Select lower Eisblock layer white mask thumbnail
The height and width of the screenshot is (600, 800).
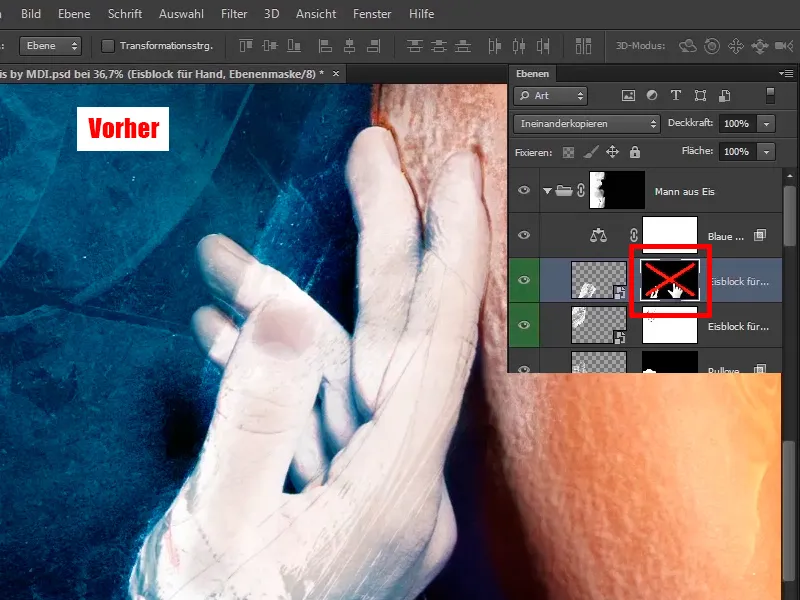pyautogui.click(x=669, y=327)
